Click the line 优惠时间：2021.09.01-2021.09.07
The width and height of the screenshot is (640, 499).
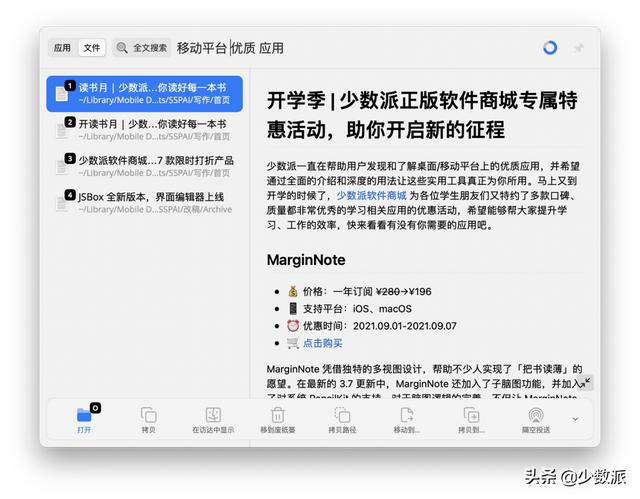(380, 326)
